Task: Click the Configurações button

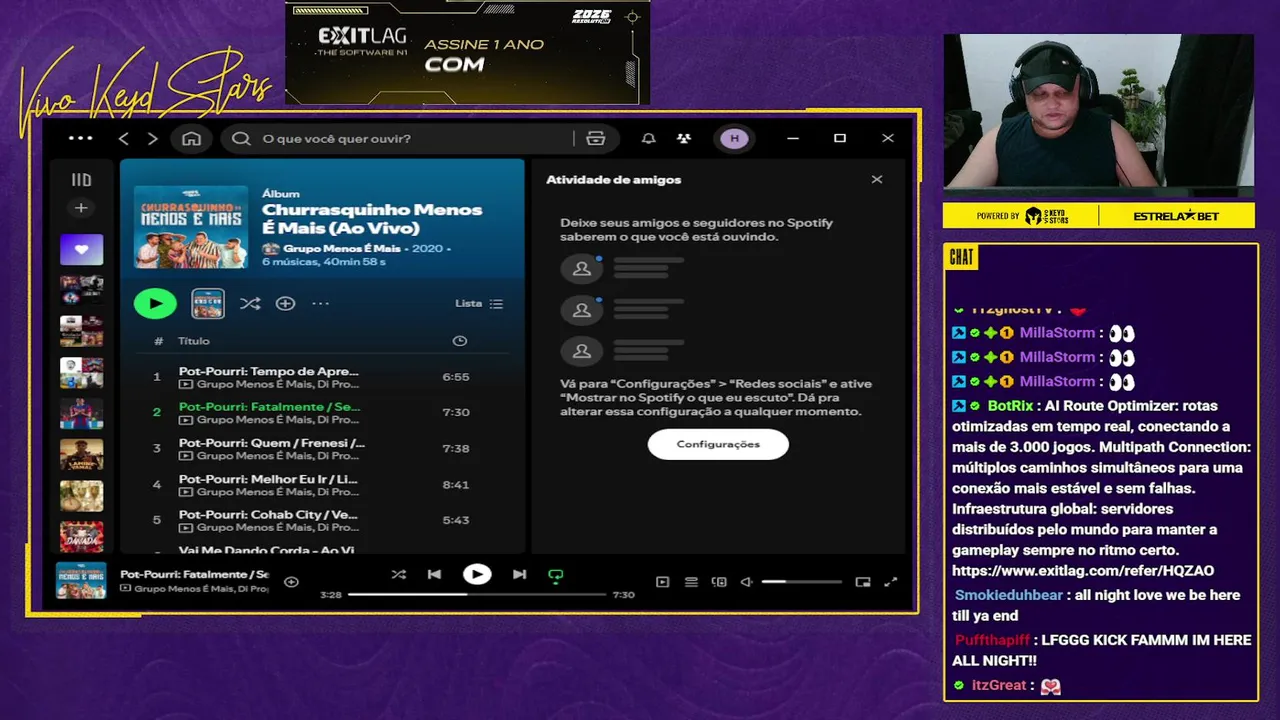Action: click(718, 444)
